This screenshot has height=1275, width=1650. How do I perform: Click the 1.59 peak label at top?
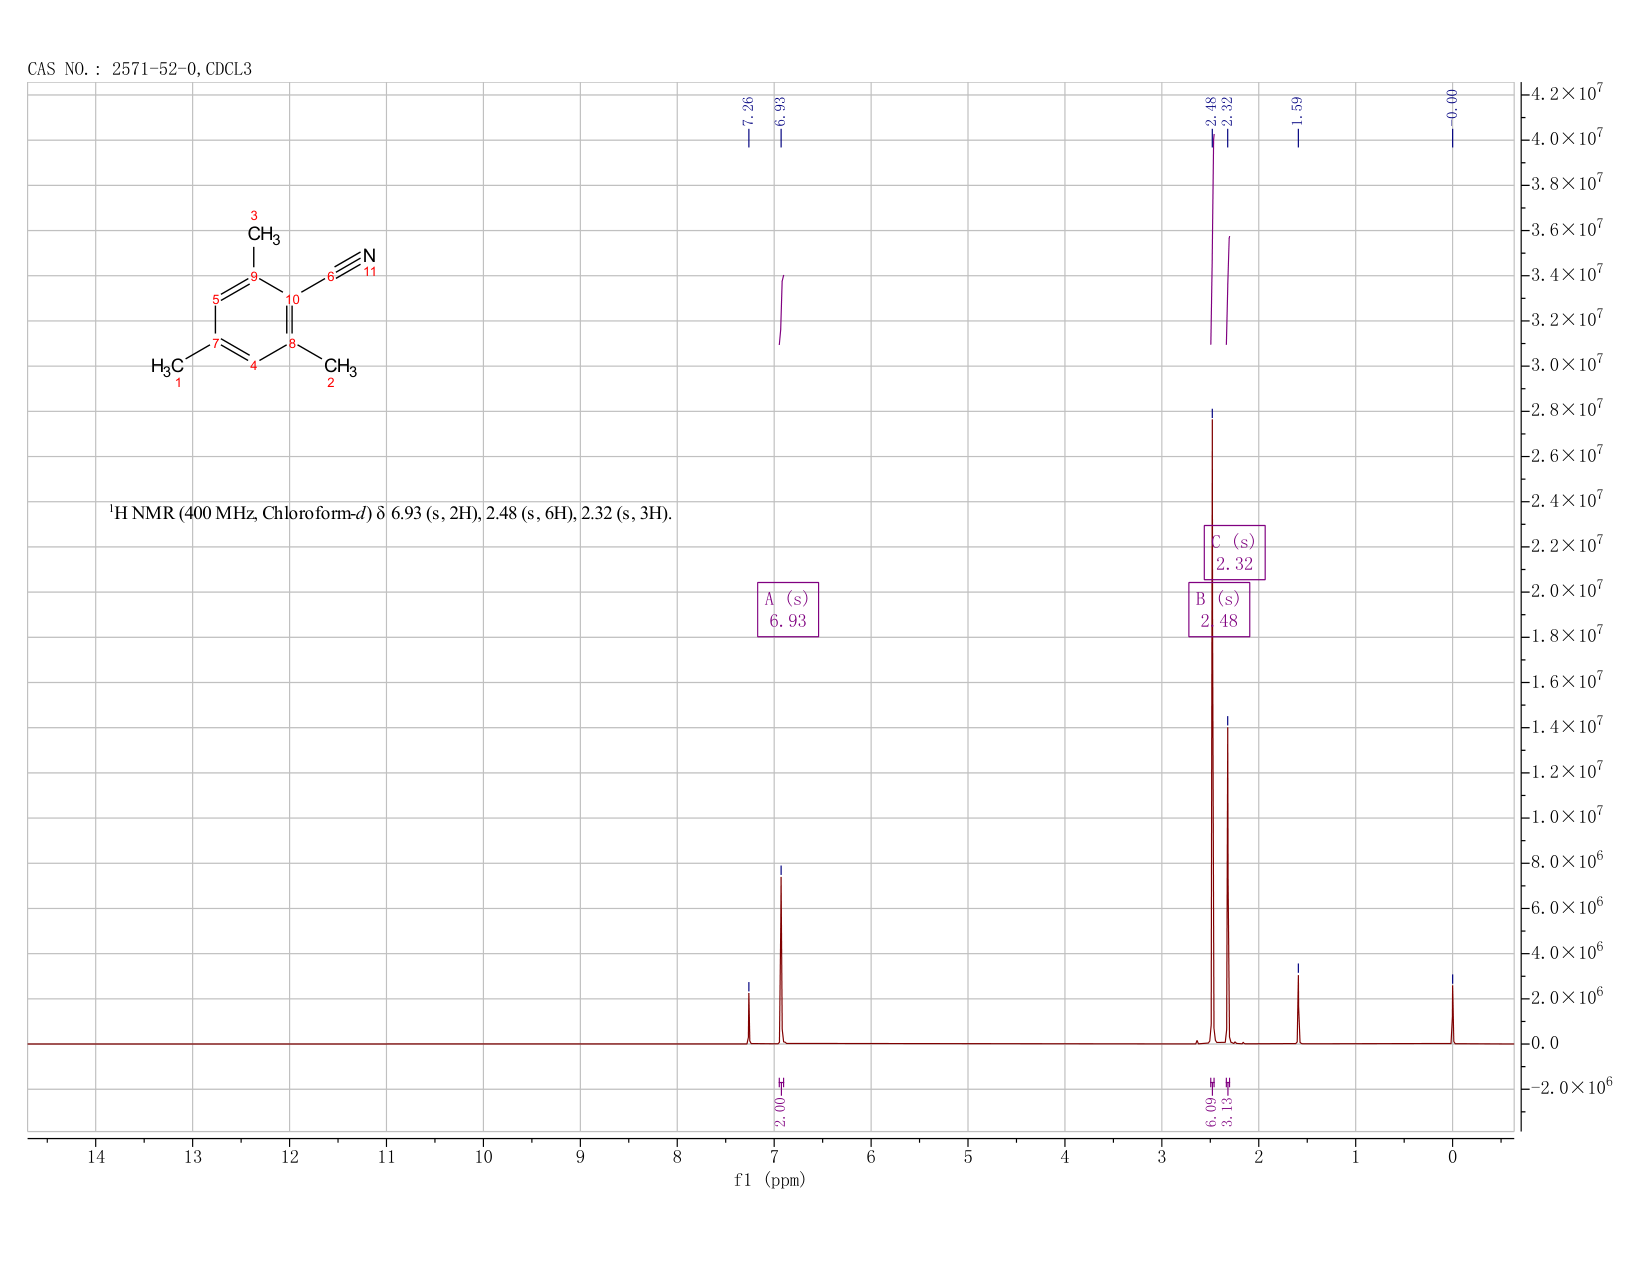(1298, 111)
